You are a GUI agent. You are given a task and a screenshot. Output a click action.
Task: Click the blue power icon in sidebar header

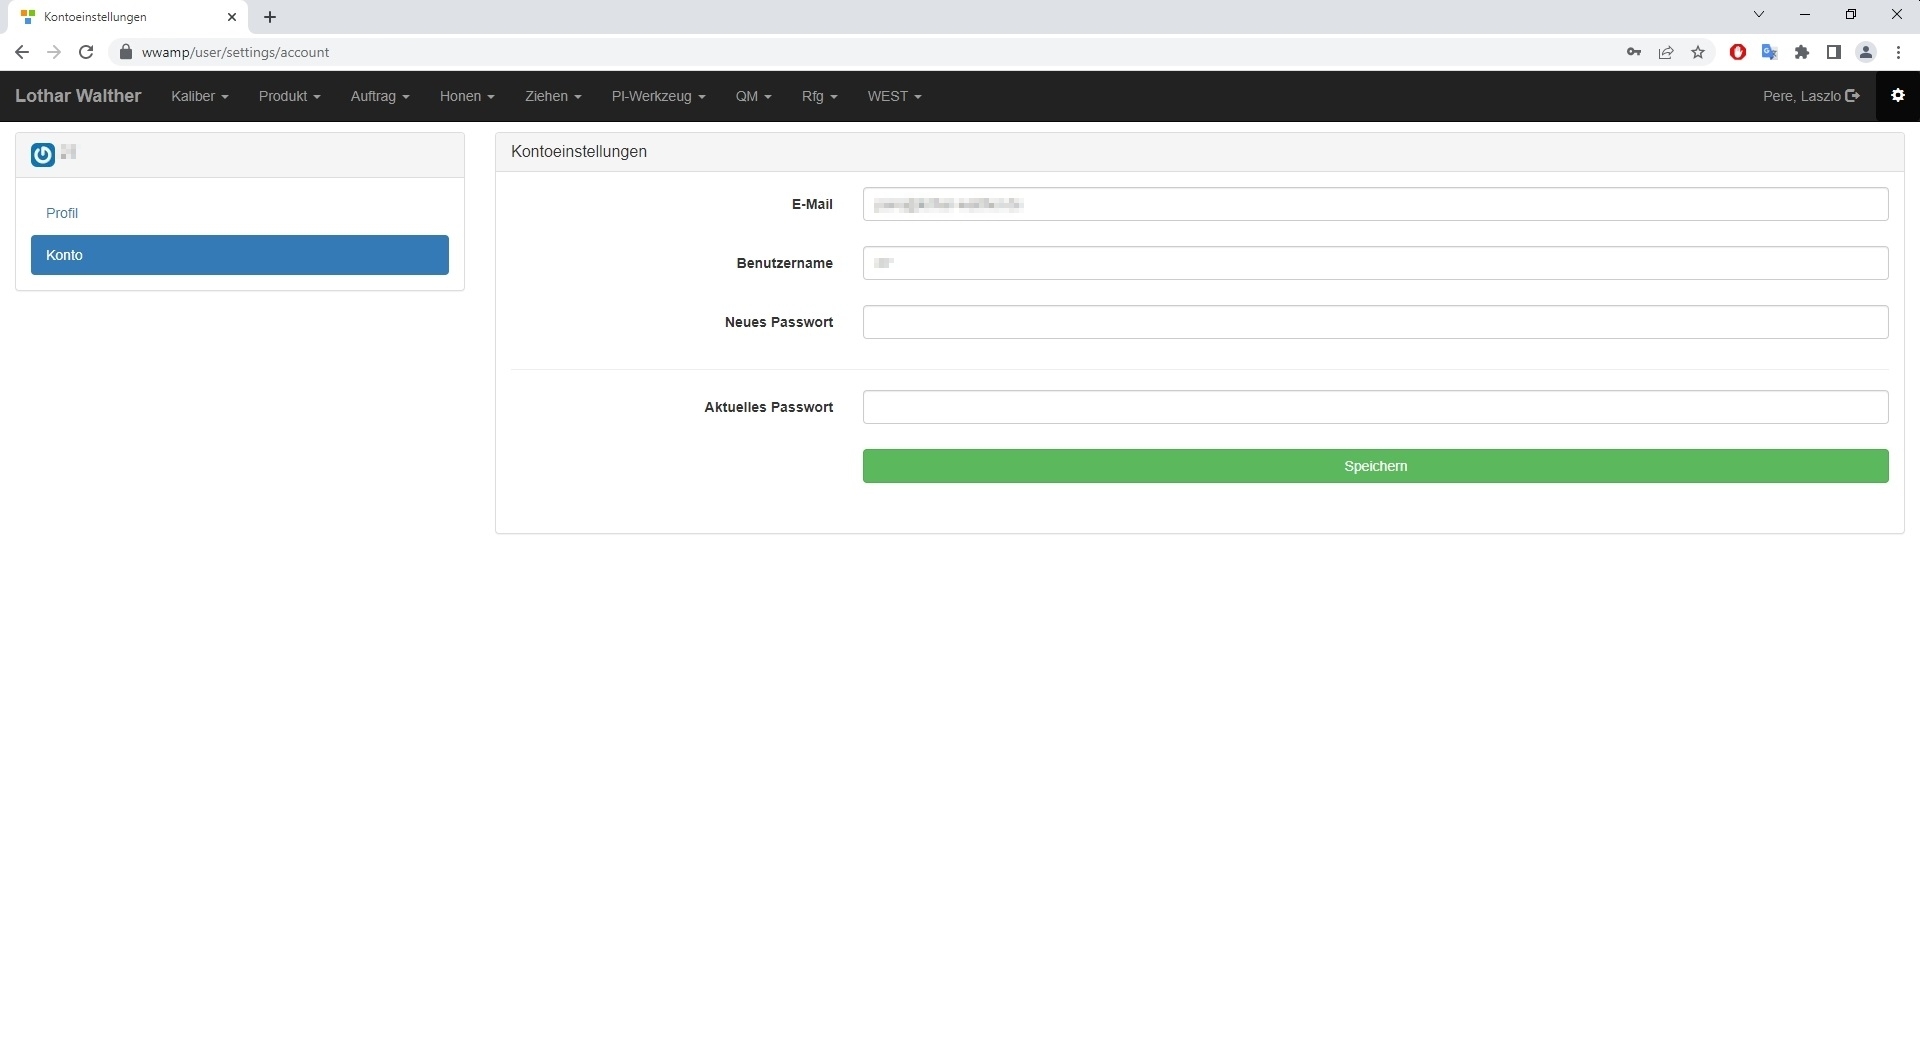coord(43,155)
